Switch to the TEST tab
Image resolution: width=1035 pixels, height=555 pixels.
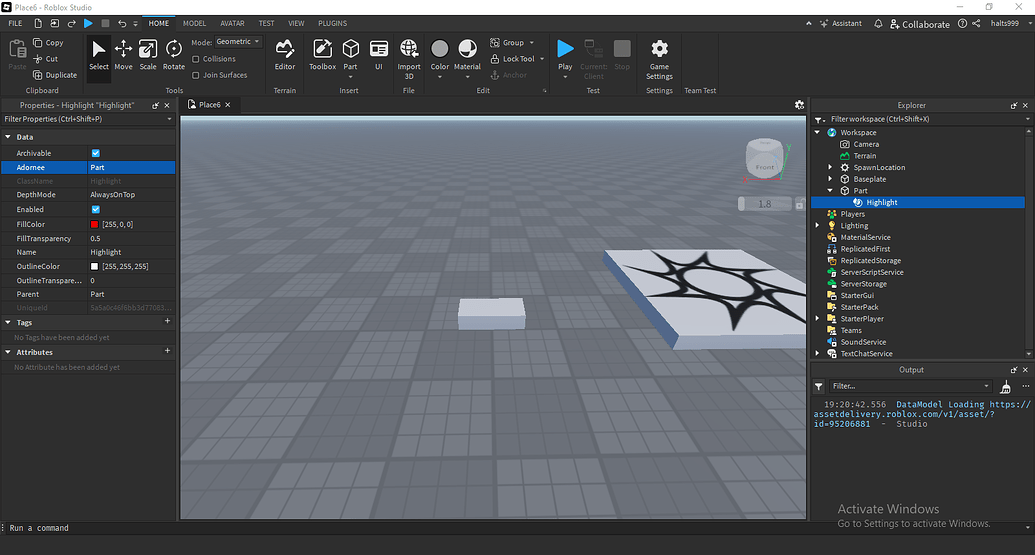[266, 24]
